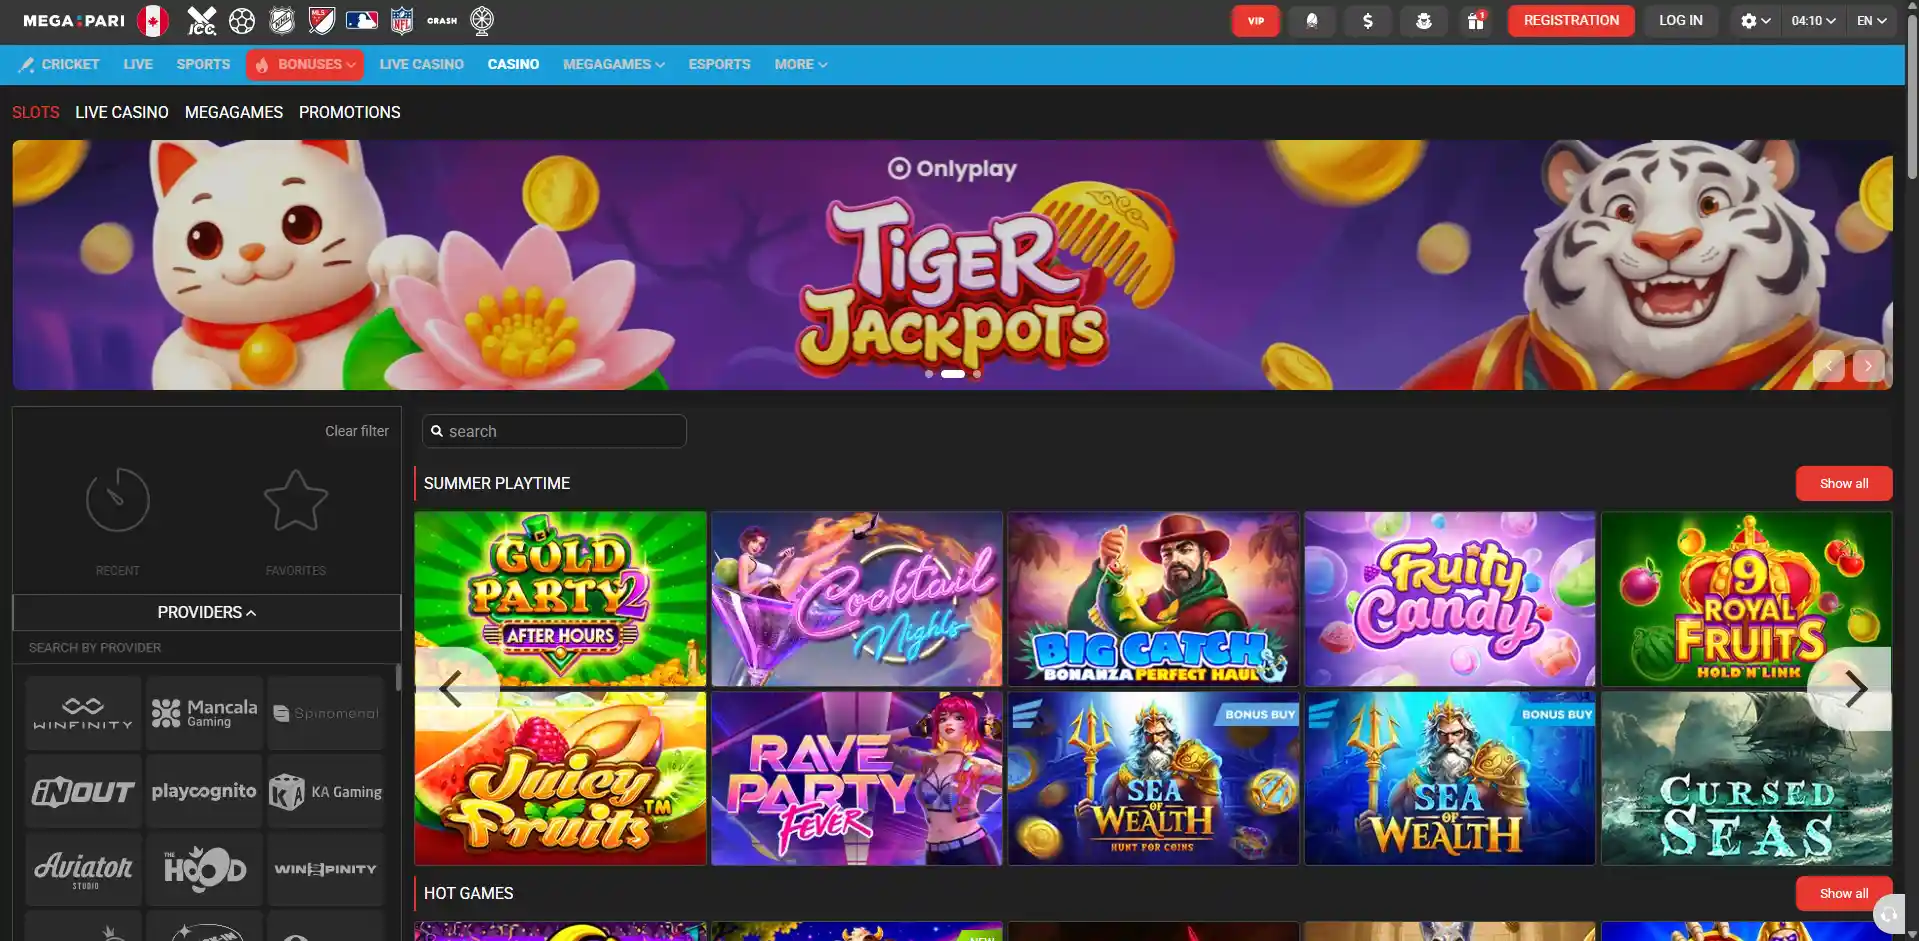Open the rocket promo icon
Image resolution: width=1919 pixels, height=941 pixels.
[1312, 21]
